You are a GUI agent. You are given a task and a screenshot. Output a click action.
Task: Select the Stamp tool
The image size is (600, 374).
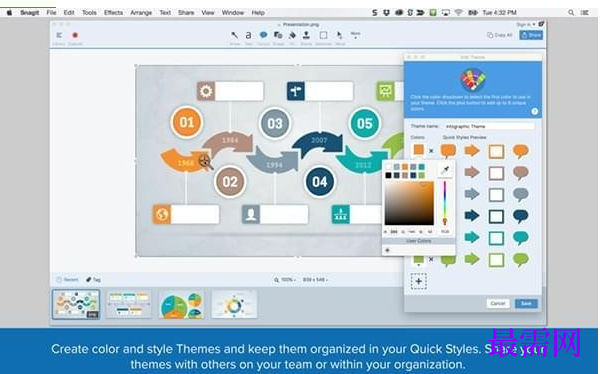point(306,35)
